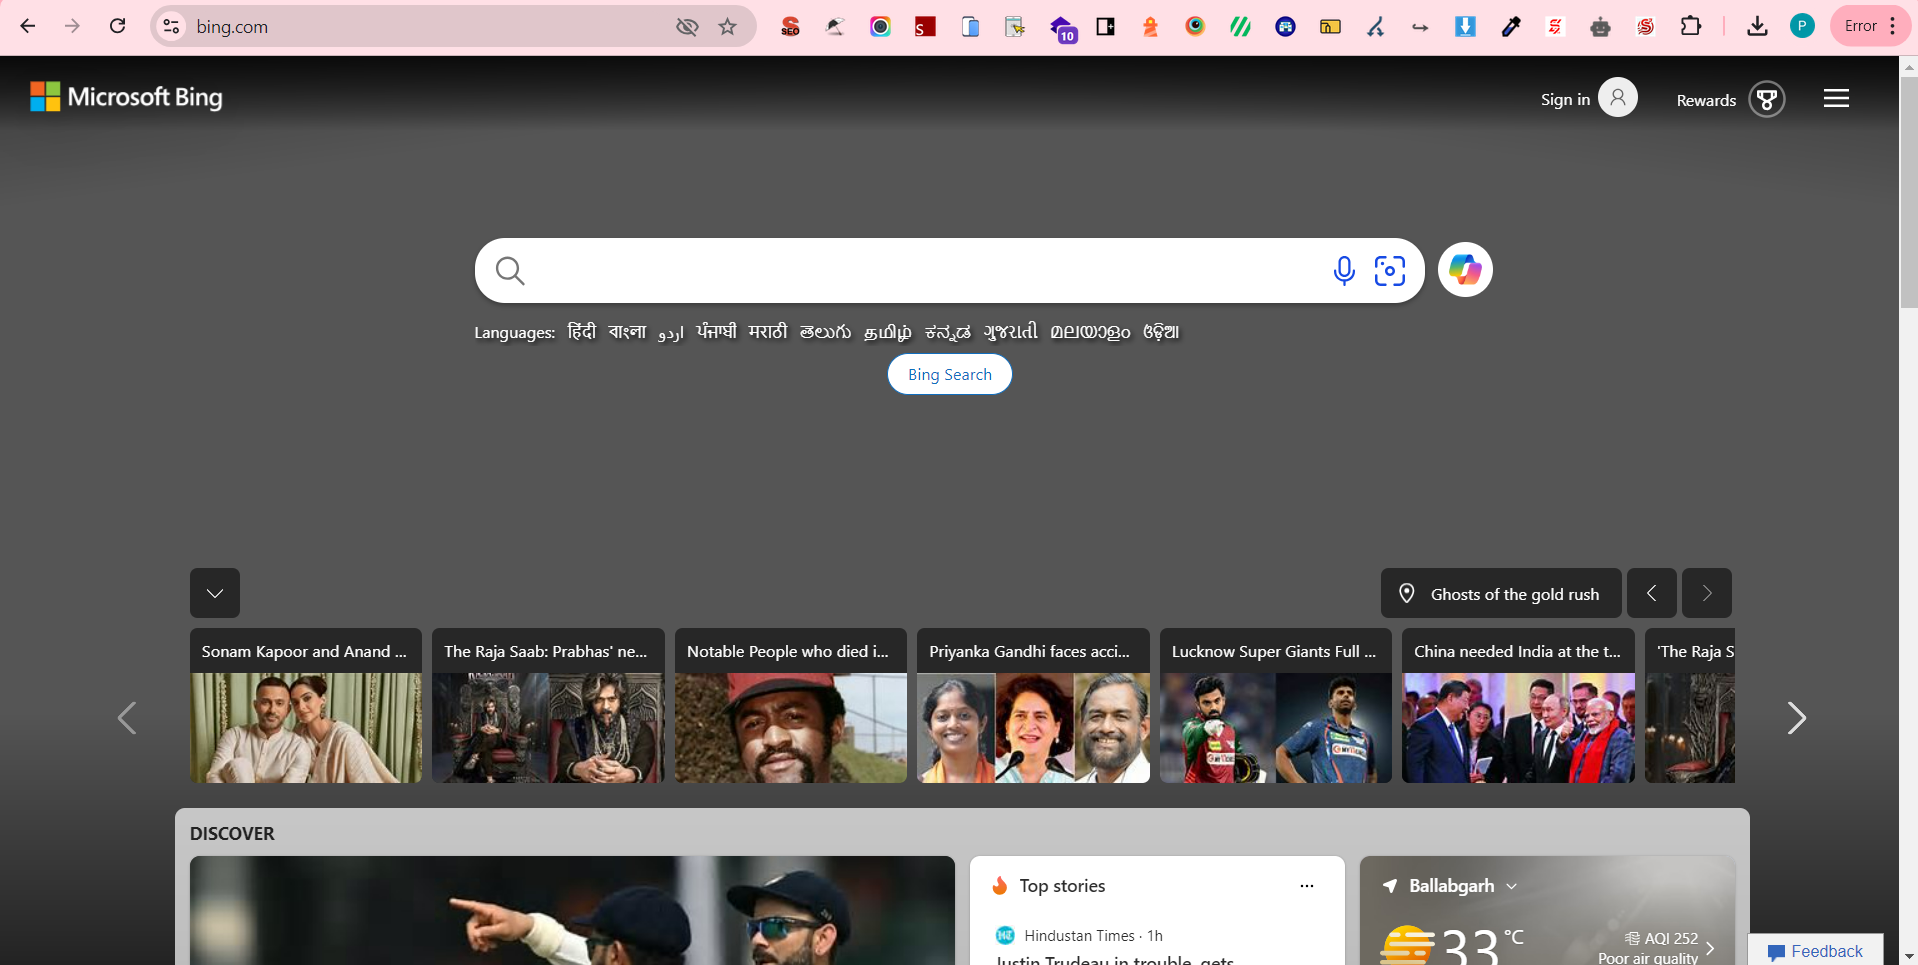This screenshot has height=965, width=1918.
Task: Start a voice search using the microphone icon
Action: pyautogui.click(x=1344, y=270)
